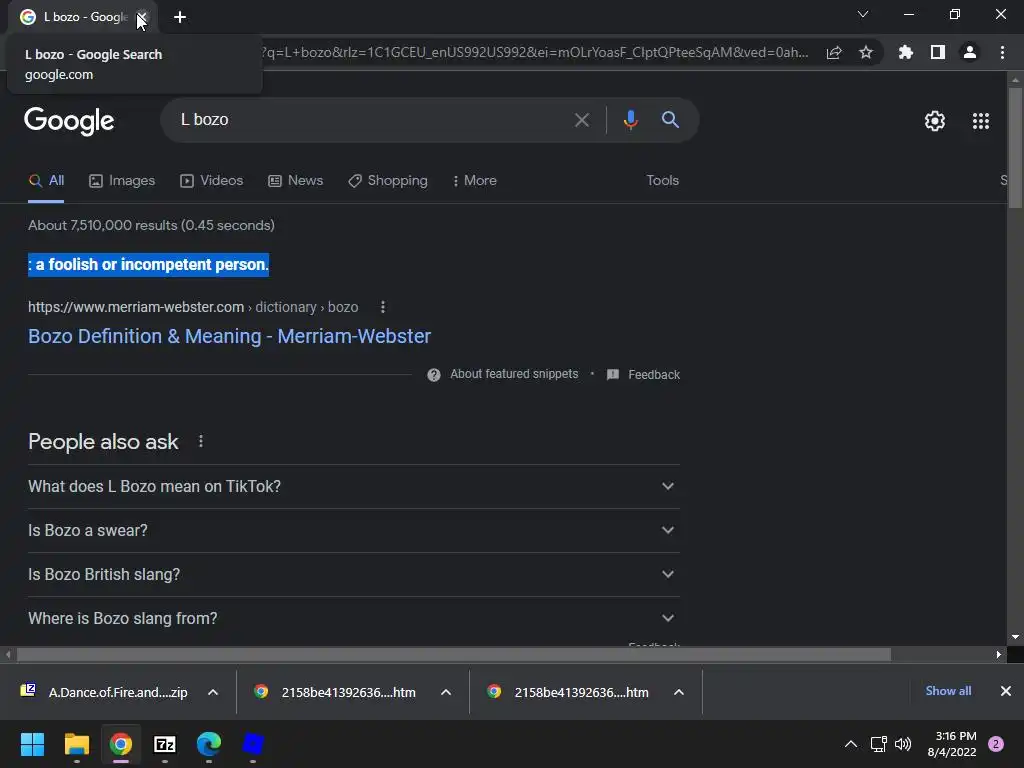Open the notifications badge
This screenshot has width=1024, height=768.
point(996,744)
